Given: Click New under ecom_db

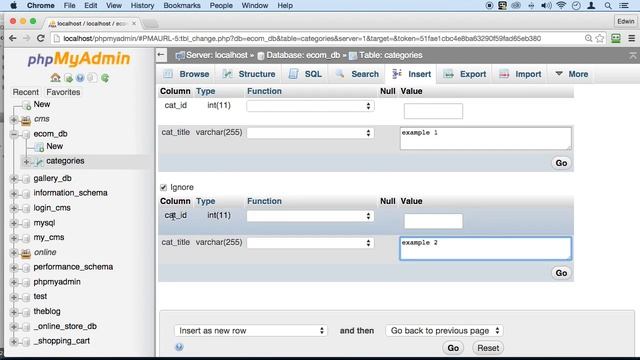Looking at the screenshot, I should coord(54,146).
